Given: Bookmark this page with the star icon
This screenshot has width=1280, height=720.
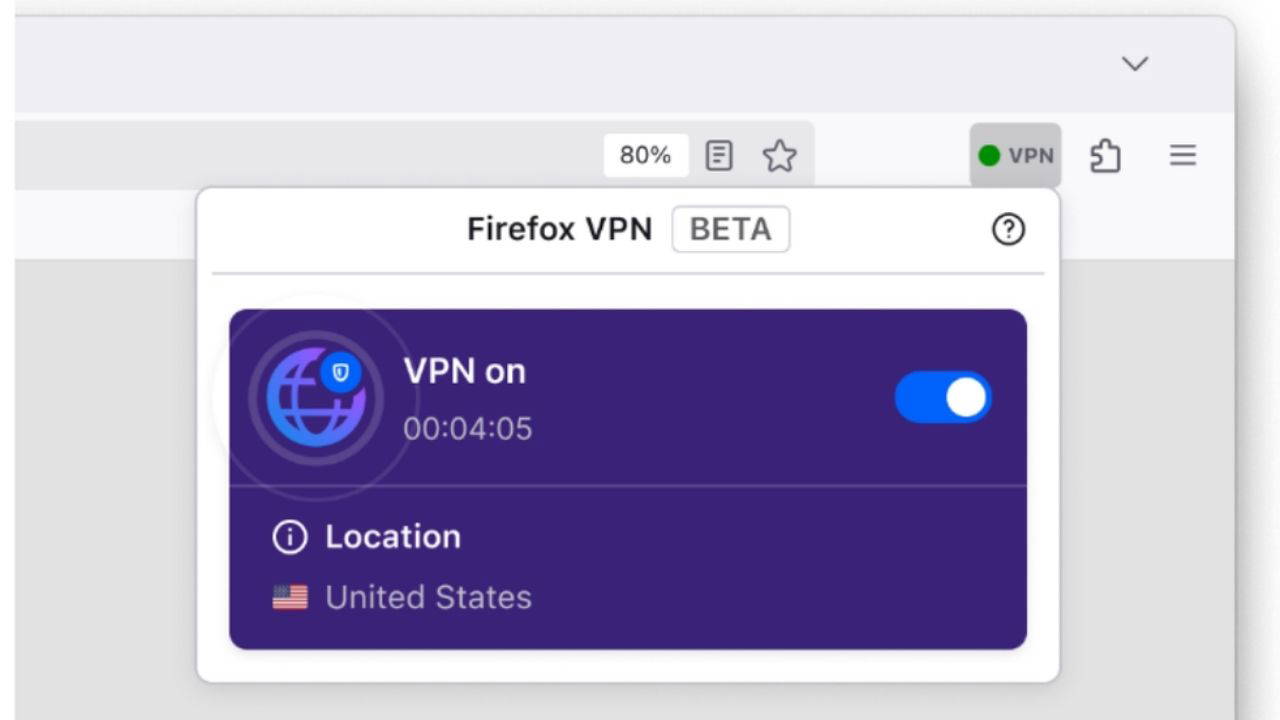Looking at the screenshot, I should click(779, 155).
